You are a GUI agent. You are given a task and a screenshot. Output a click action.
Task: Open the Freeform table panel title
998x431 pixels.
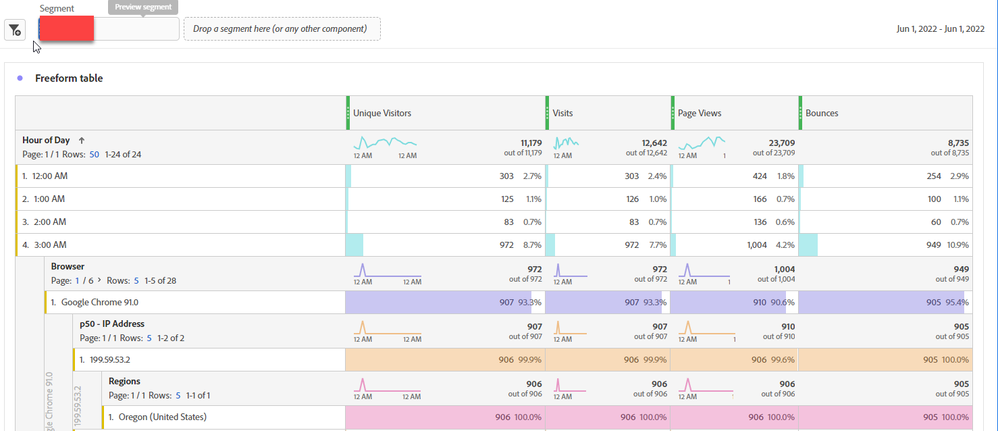click(x=69, y=78)
